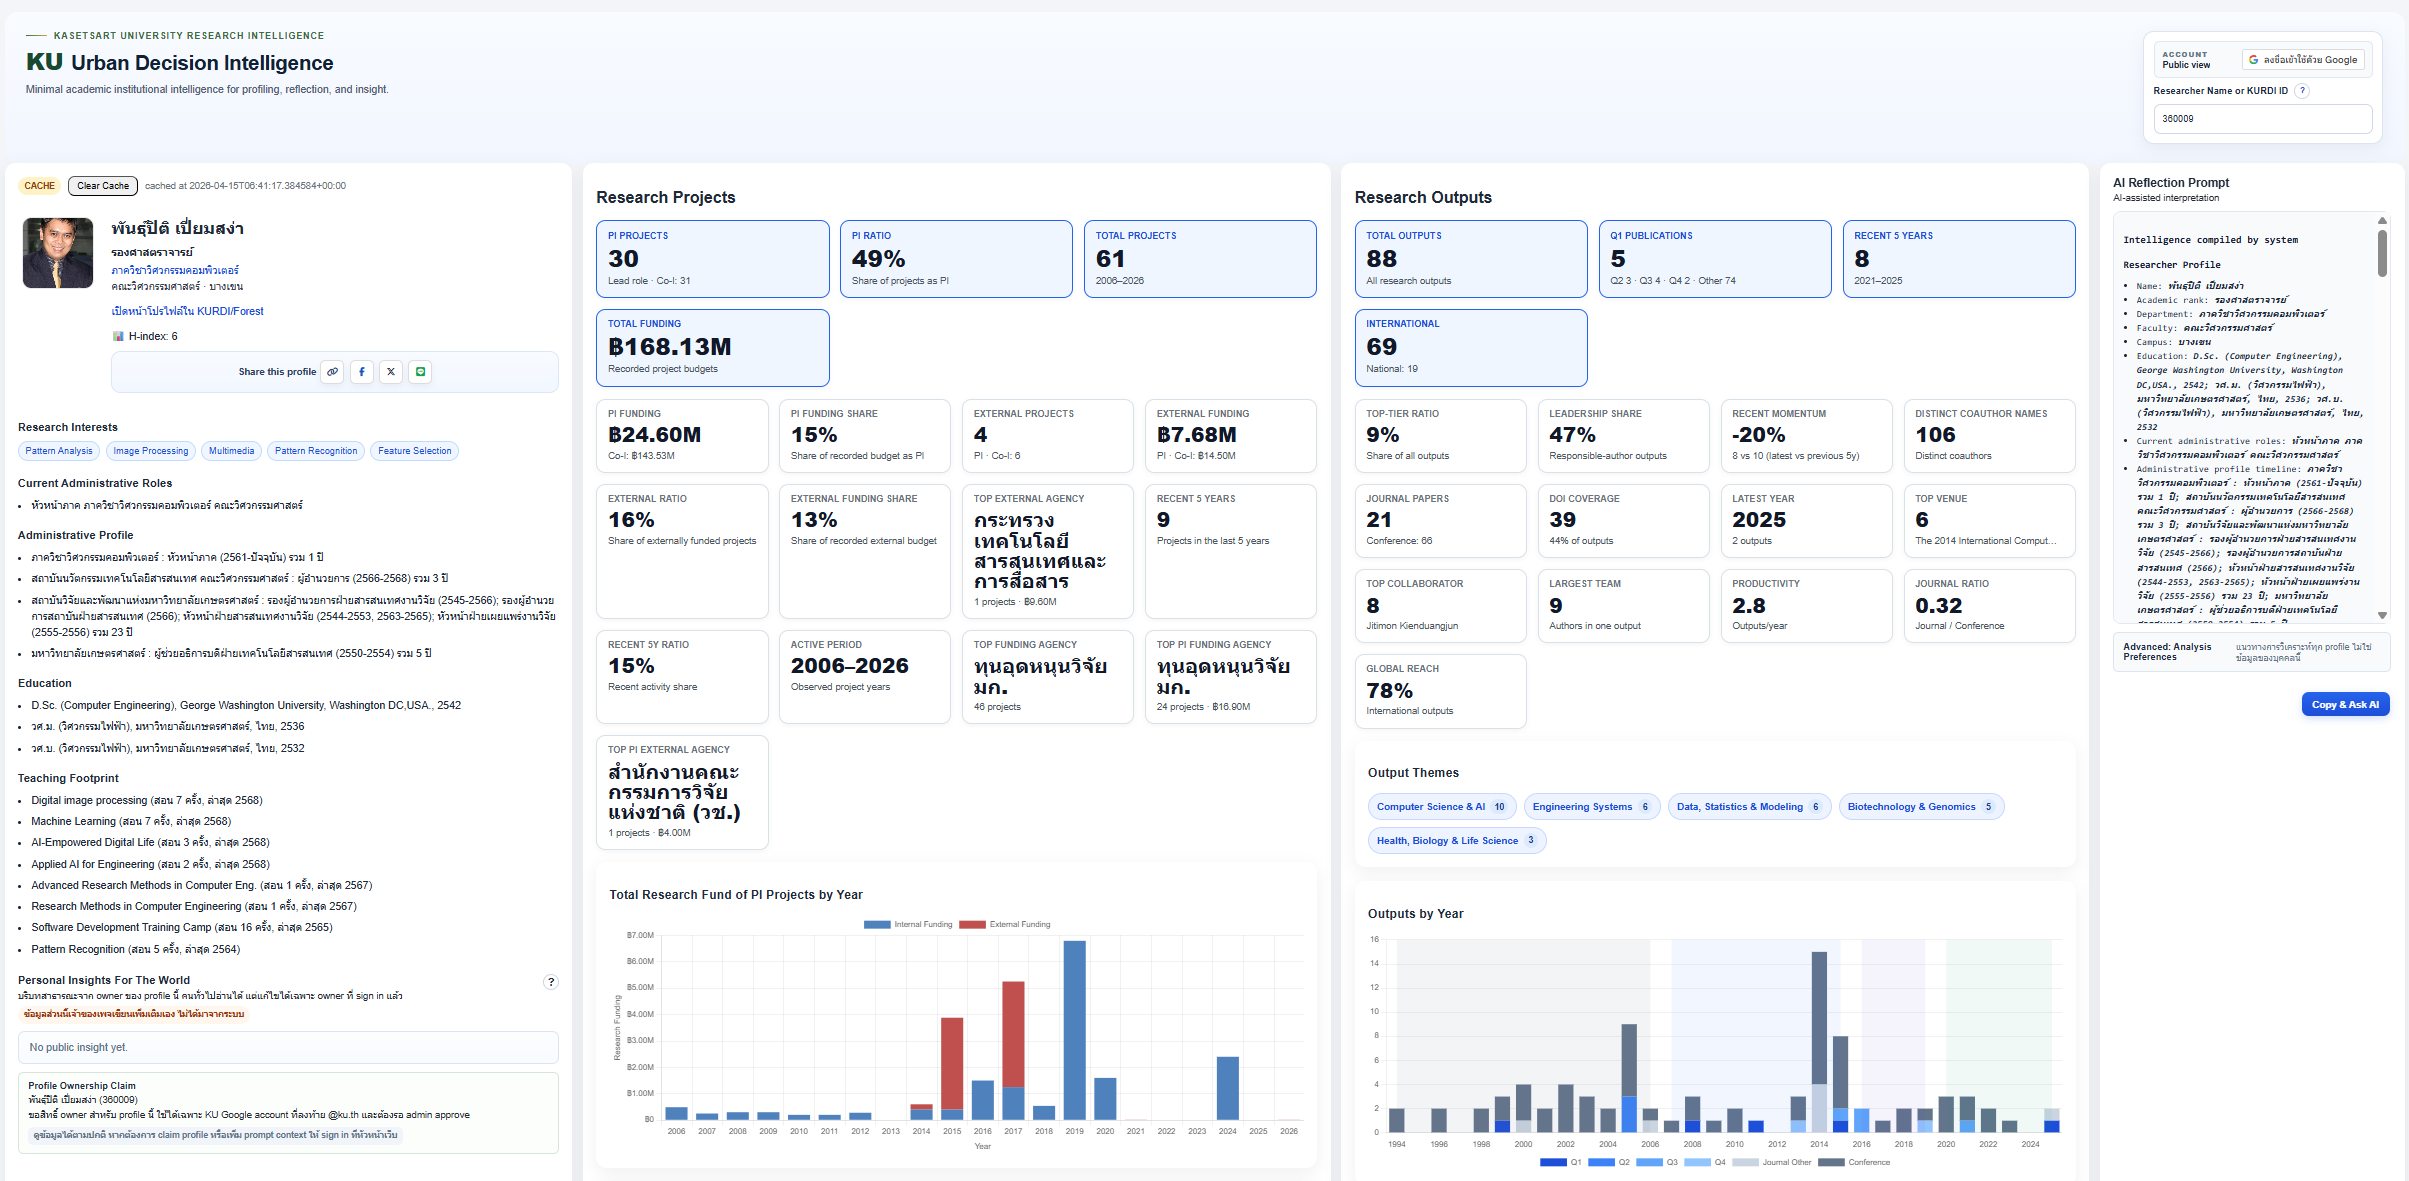2409x1181 pixels.
Task: Share the profile on X
Action: point(391,372)
